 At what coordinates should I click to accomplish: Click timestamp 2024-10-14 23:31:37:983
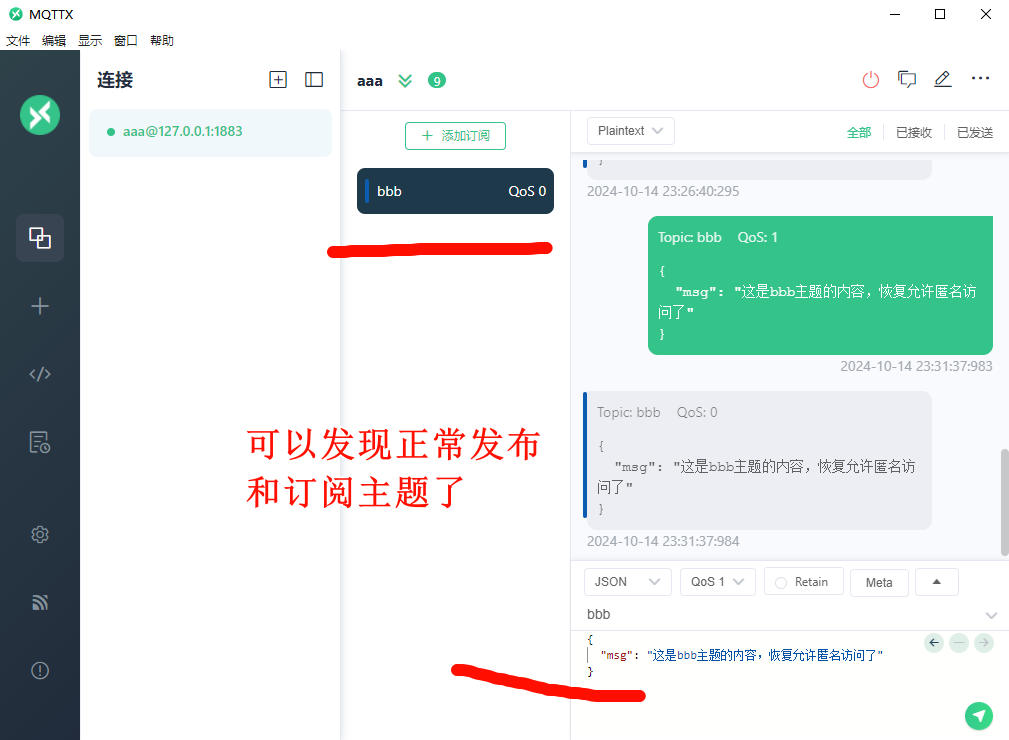tap(916, 366)
